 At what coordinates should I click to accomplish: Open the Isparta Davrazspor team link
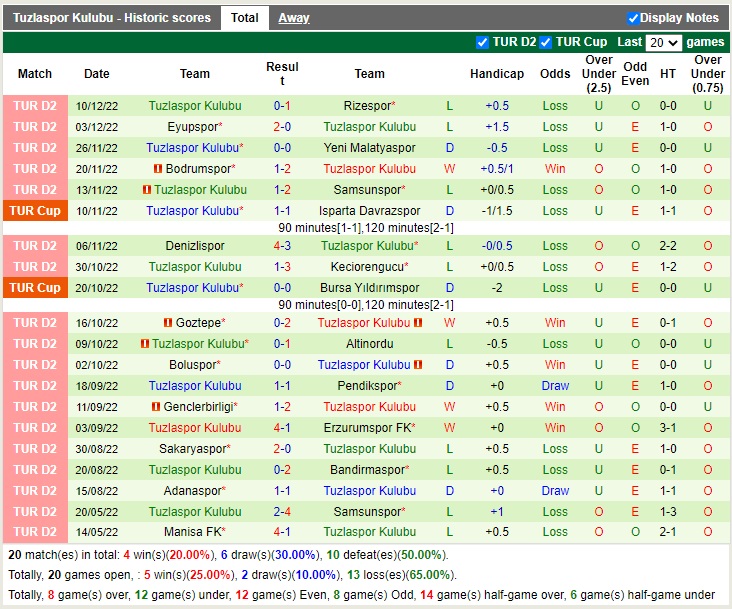369,211
